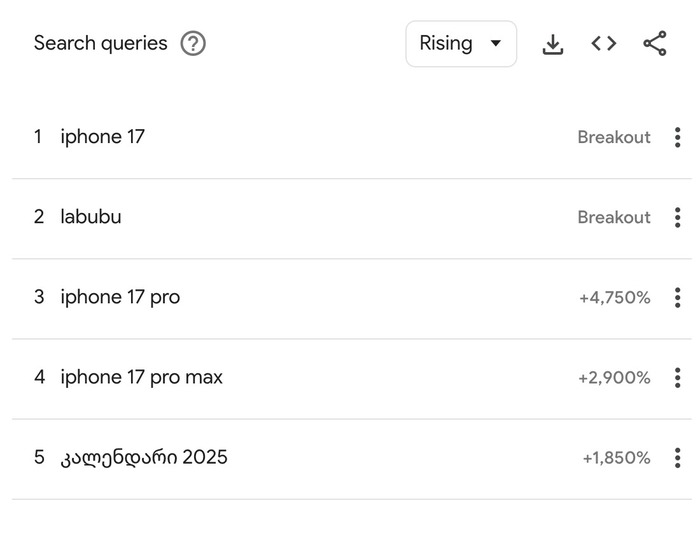Click the Search queries heading
Image resolution: width=700 pixels, height=538 pixels.
coord(100,44)
